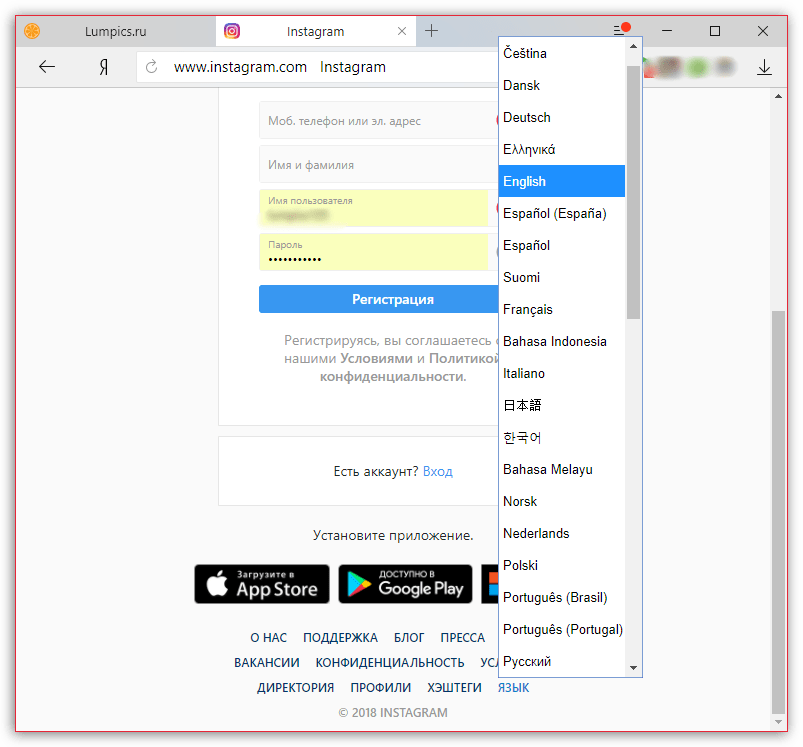Select Italiano option

pyautogui.click(x=561, y=373)
